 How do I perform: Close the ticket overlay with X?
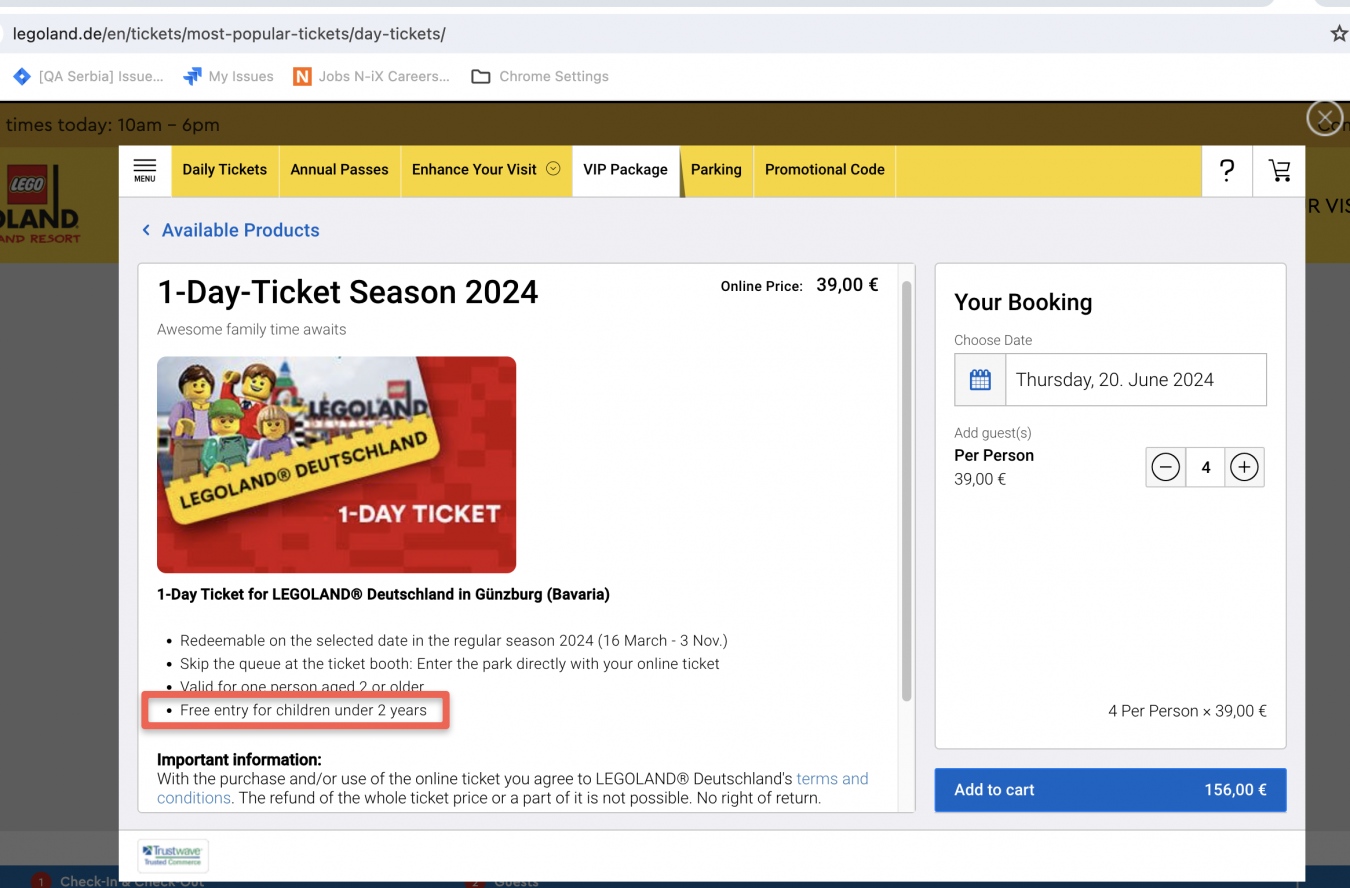tap(1324, 118)
